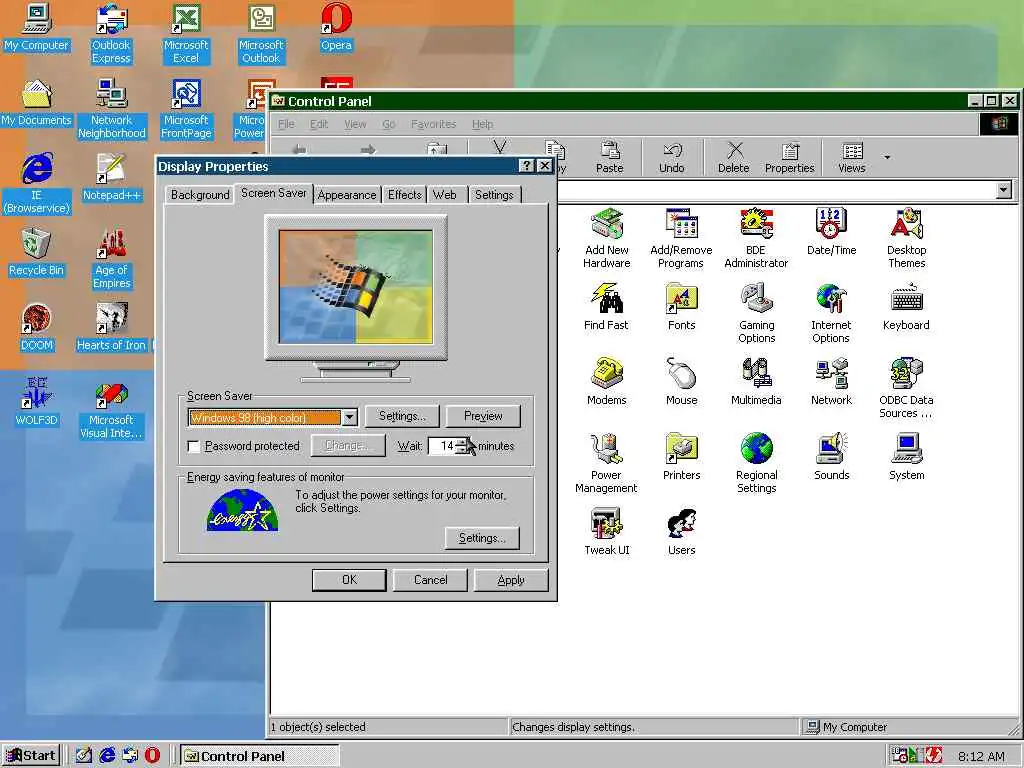Open System applet
1024x768 pixels.
pyautogui.click(x=906, y=456)
